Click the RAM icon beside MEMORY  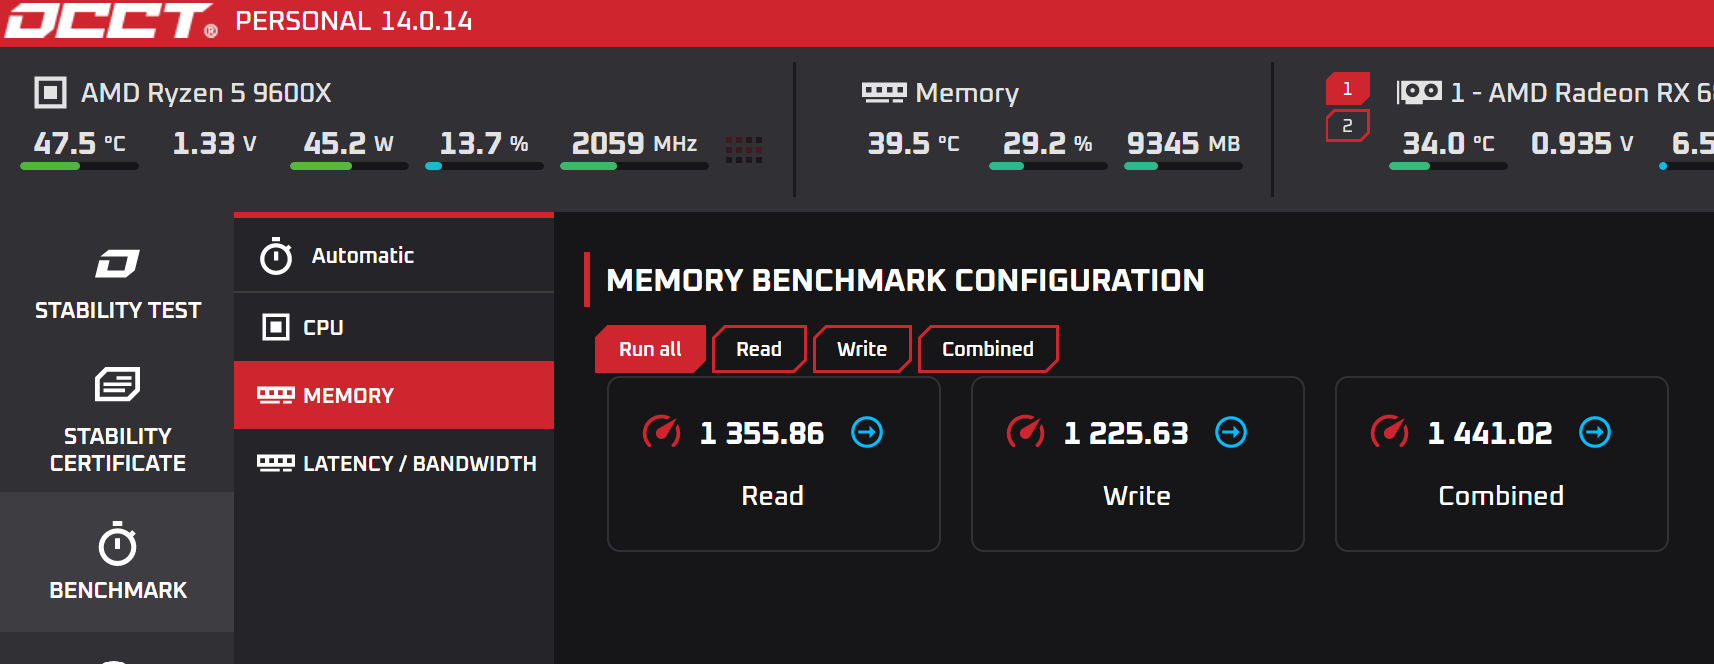(276, 395)
